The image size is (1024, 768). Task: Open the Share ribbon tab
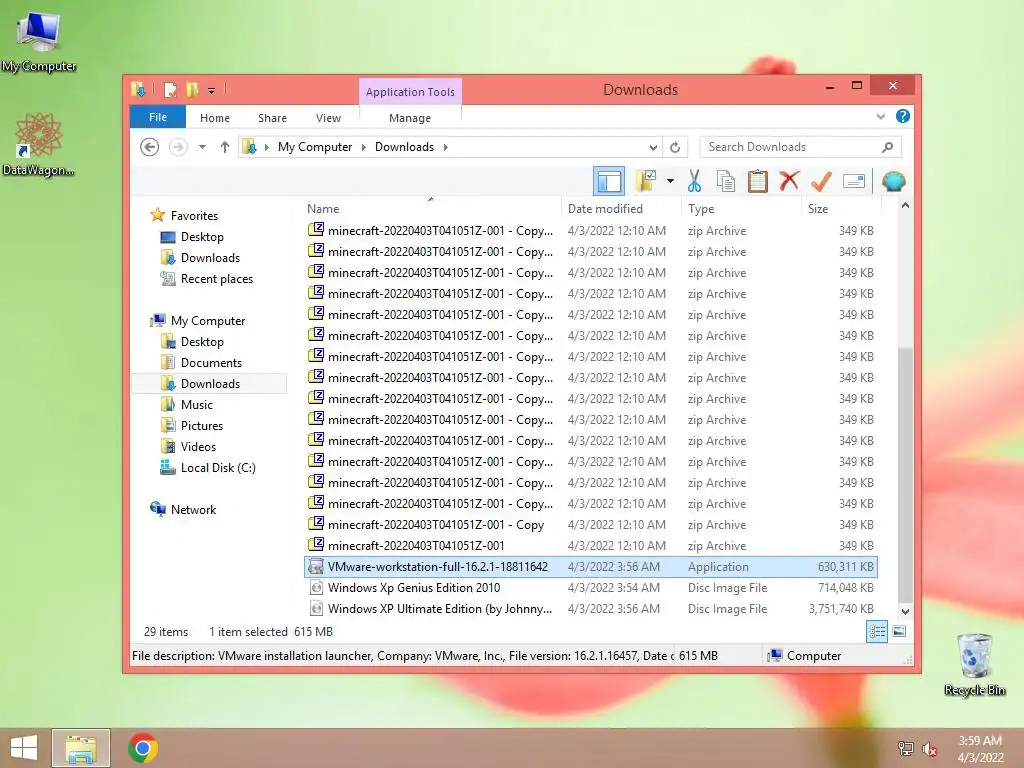click(272, 118)
